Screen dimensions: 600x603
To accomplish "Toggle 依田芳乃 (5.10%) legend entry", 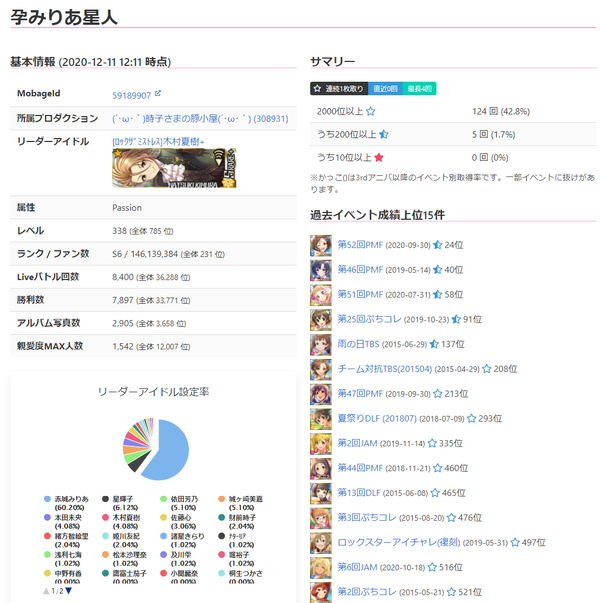I will [179, 503].
